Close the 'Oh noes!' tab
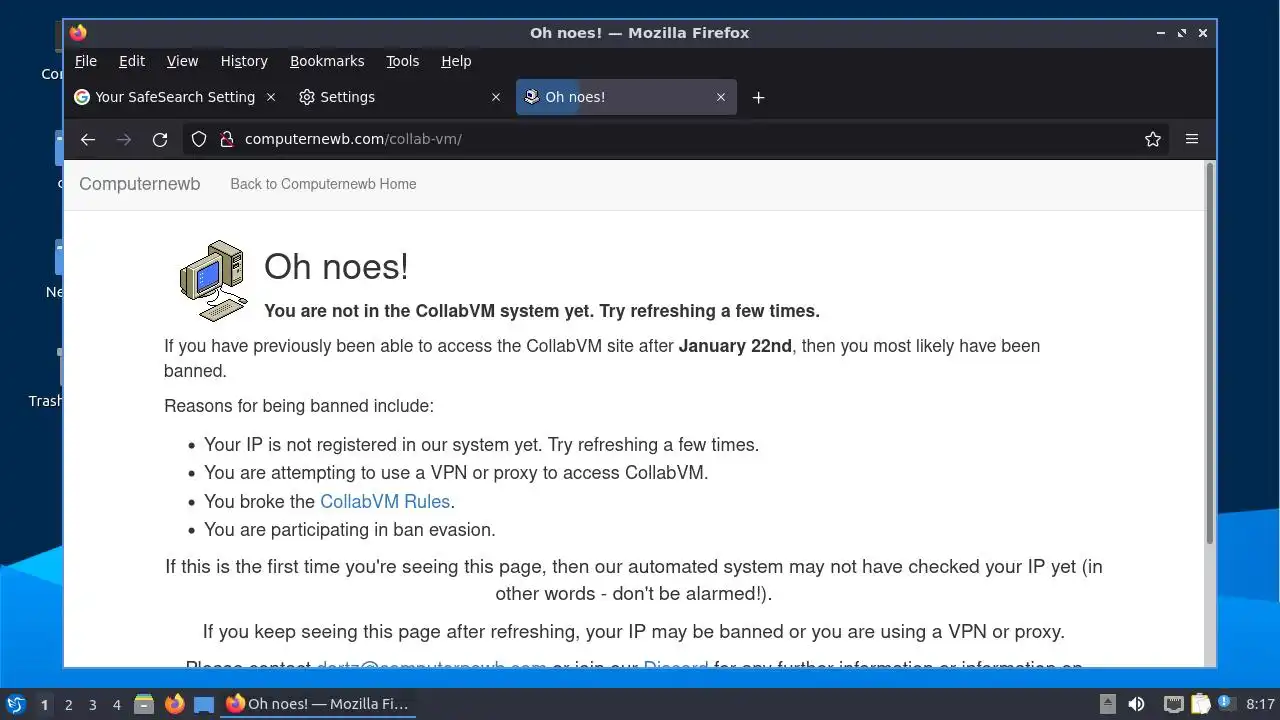The image size is (1280, 720). coord(721,97)
